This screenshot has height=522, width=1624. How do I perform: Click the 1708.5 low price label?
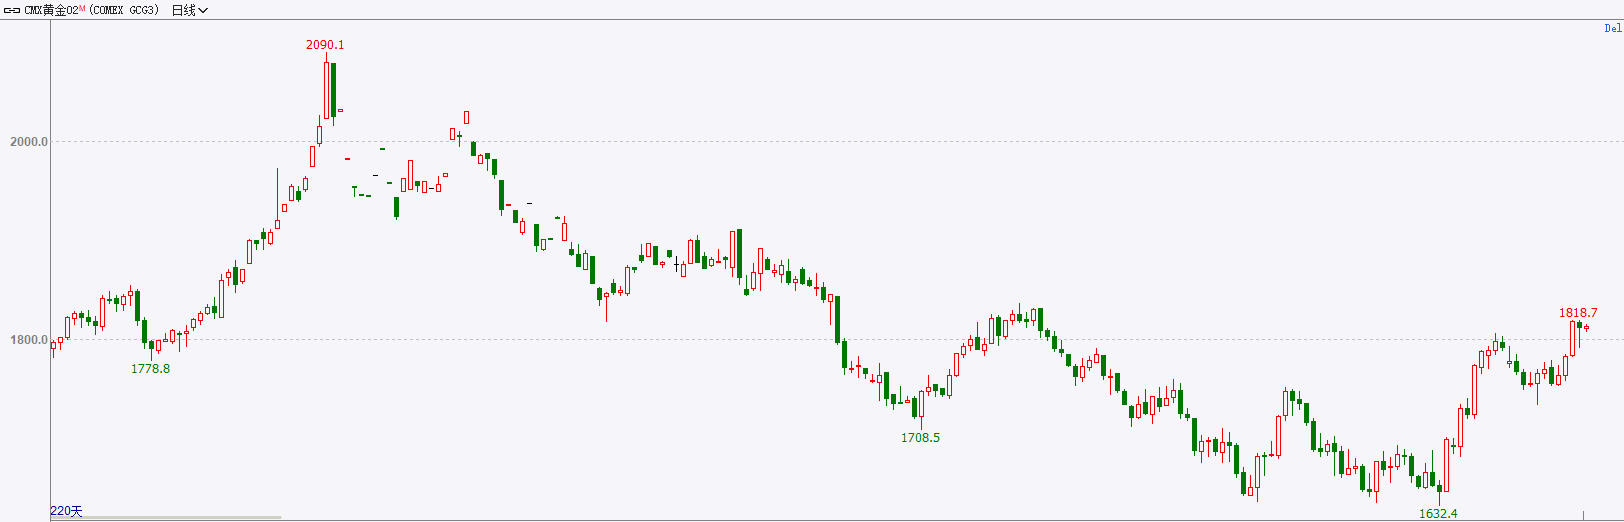920,438
